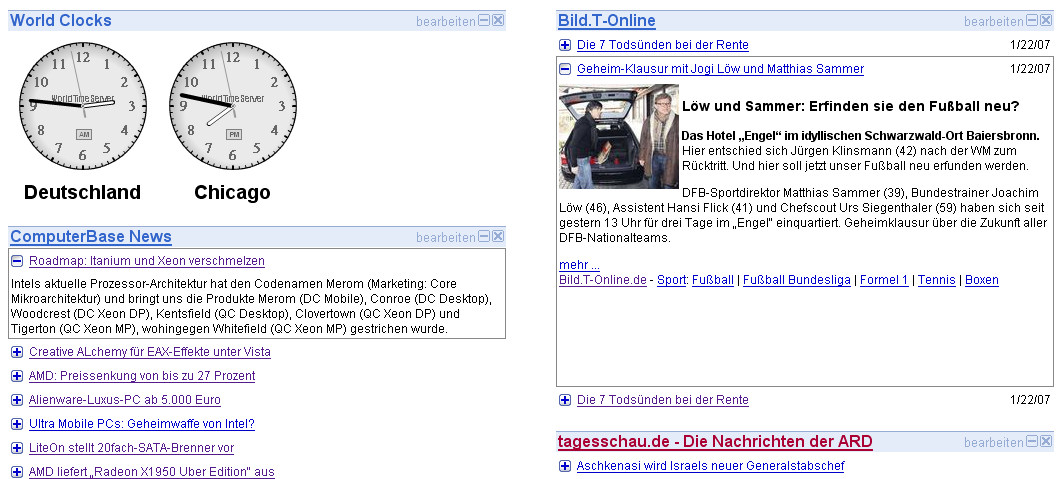Image resolution: width=1062 pixels, height=479 pixels.
Task: Open the Bild.T-Online.de footer link
Action: (x=603, y=280)
